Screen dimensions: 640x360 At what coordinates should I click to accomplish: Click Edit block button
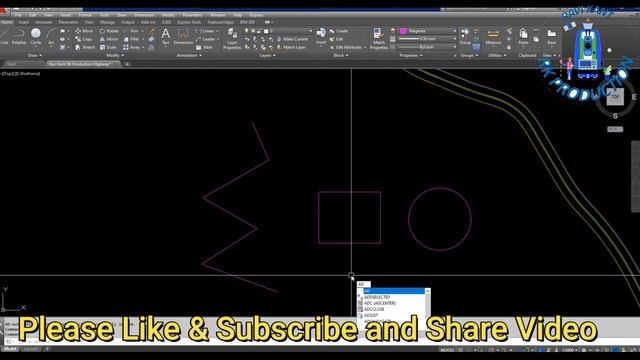pos(336,39)
